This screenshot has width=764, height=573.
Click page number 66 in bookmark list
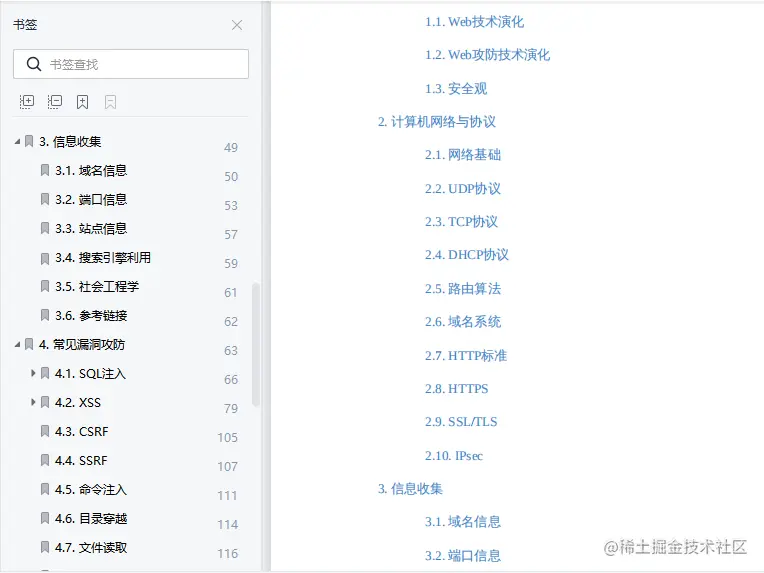click(x=231, y=380)
